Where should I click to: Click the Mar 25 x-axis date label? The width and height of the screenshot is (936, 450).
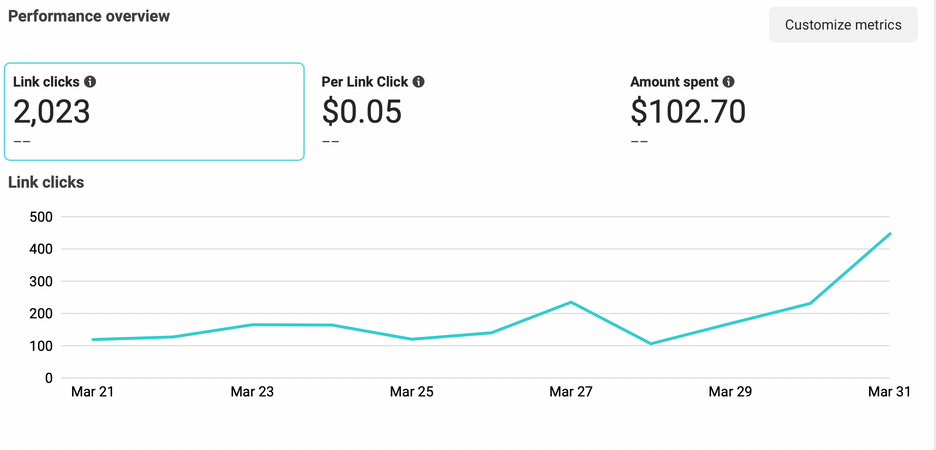point(411,392)
